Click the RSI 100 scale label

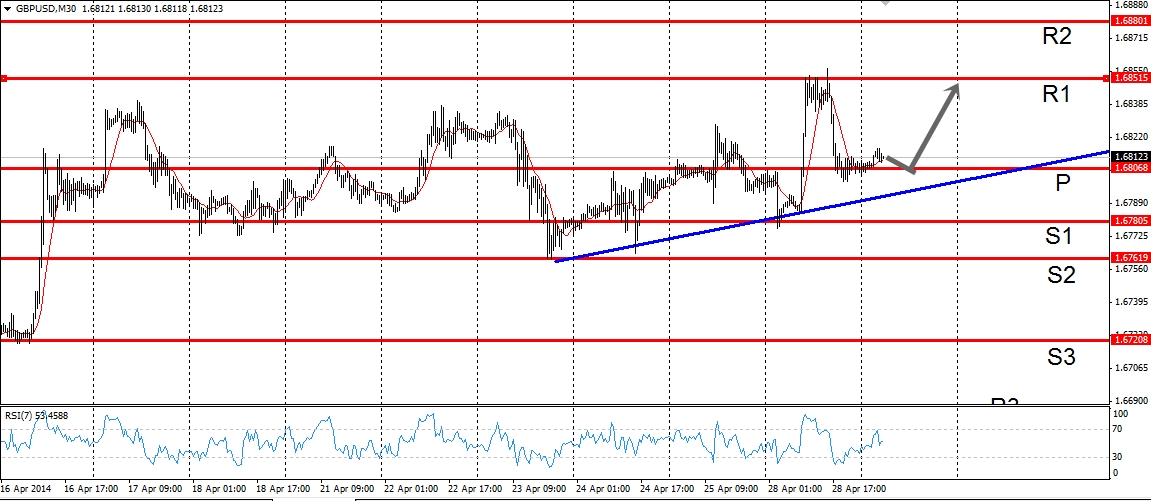click(1122, 414)
